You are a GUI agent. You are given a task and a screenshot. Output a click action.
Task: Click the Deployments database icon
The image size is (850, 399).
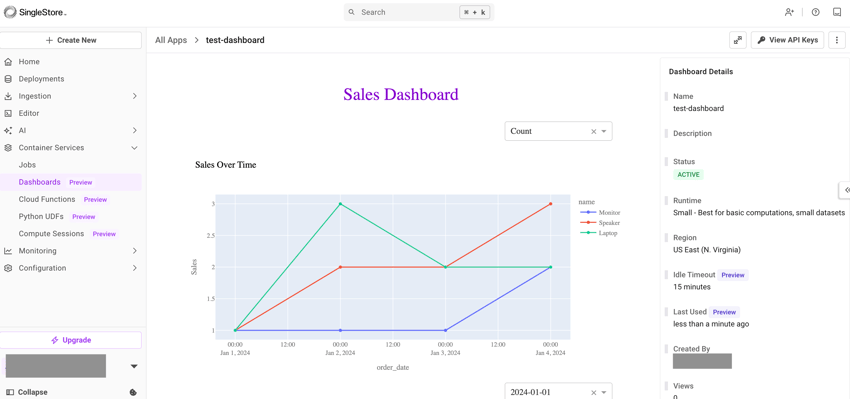pos(8,79)
